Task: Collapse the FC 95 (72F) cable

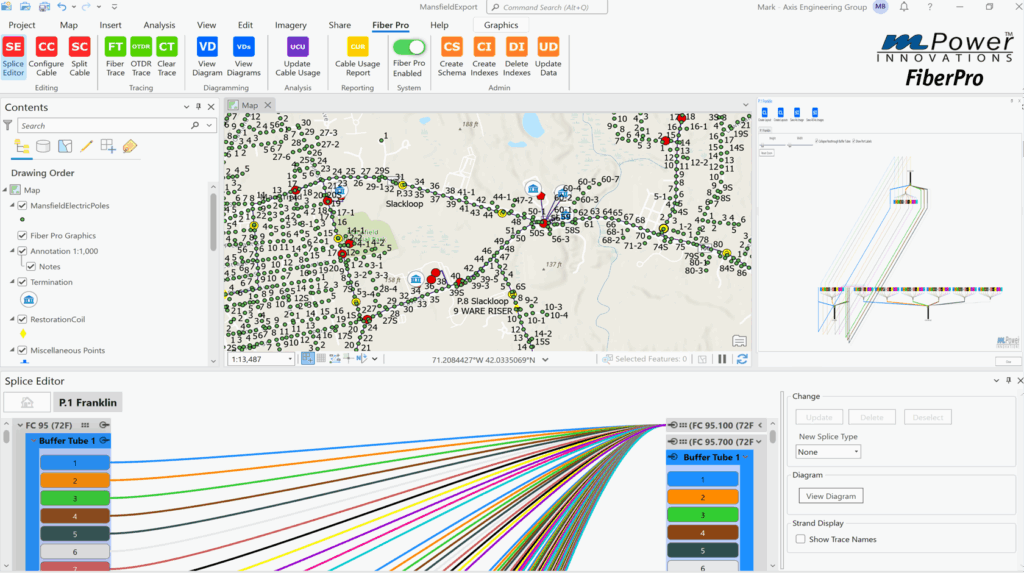Action: coord(20,425)
